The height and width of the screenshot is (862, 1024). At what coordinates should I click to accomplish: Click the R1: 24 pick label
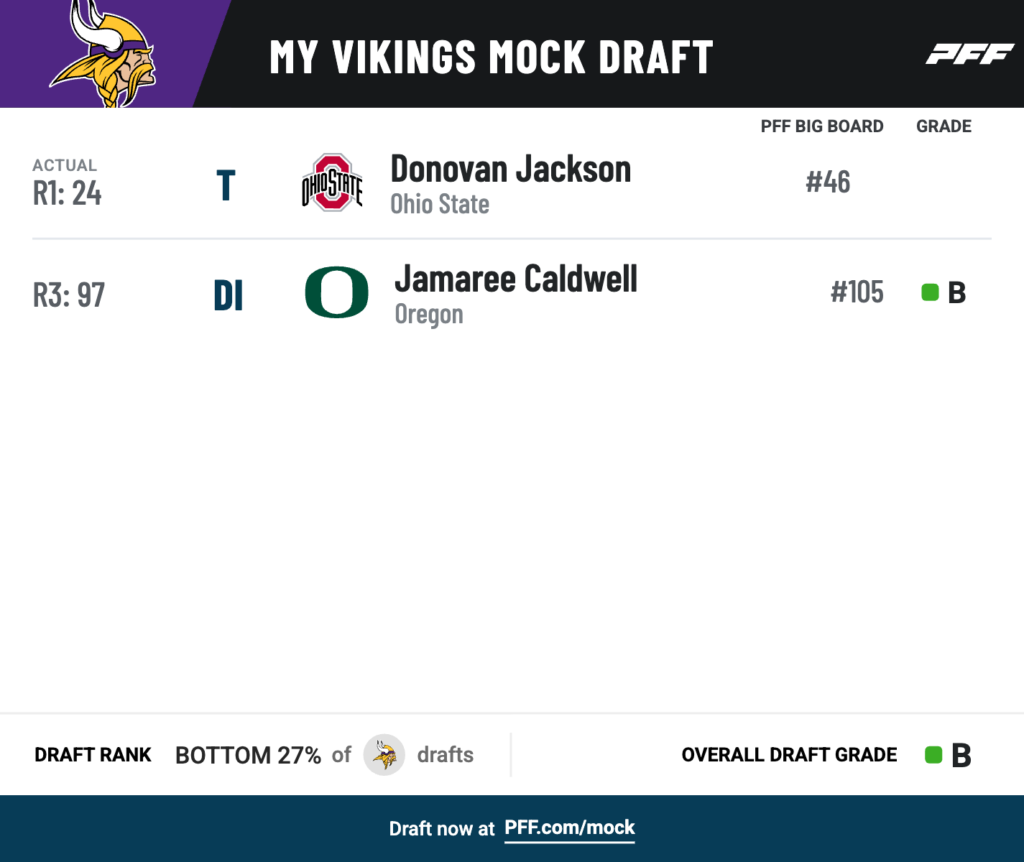[67, 193]
